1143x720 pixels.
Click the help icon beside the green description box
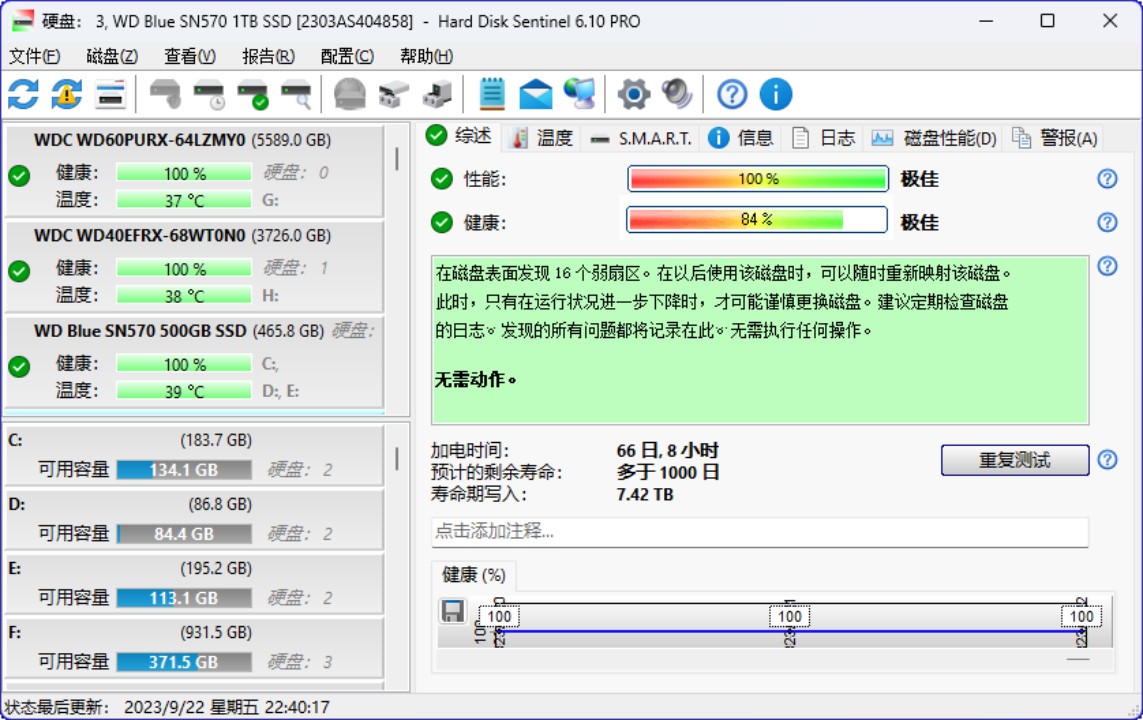[x=1107, y=266]
